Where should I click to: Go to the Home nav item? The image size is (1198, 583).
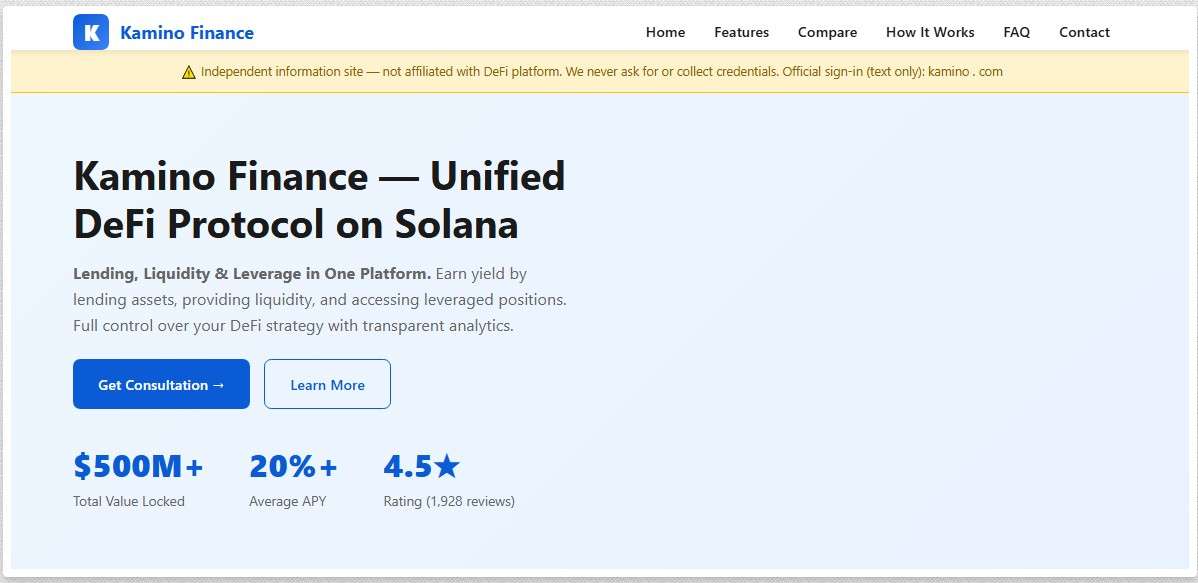coord(665,32)
